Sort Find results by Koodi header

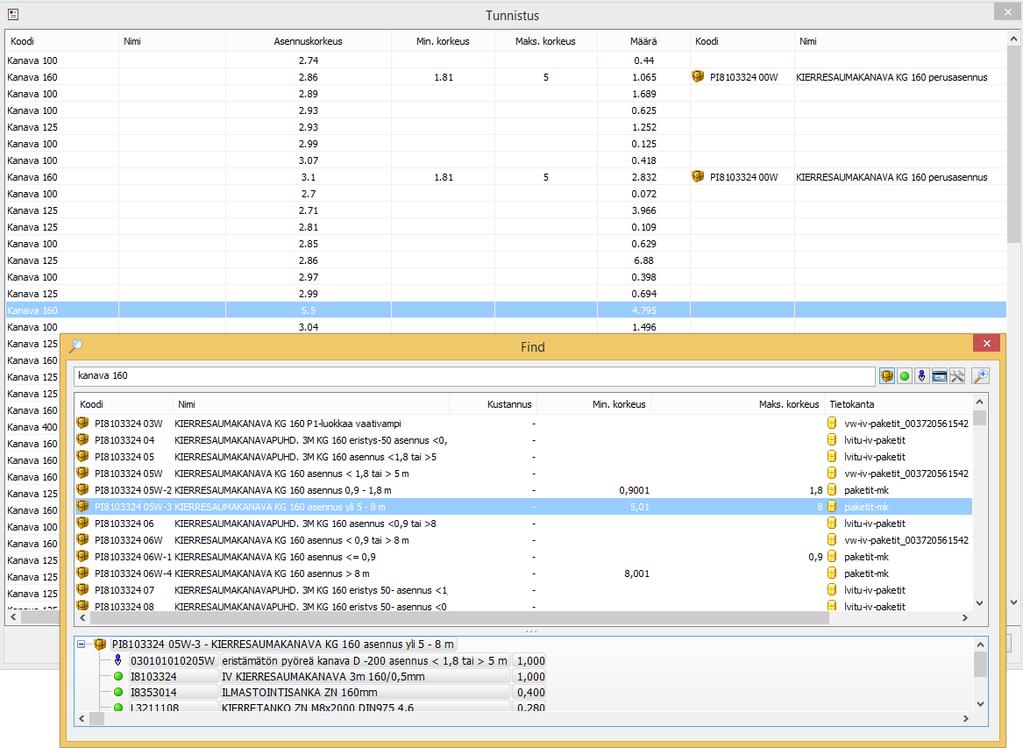tap(124, 404)
